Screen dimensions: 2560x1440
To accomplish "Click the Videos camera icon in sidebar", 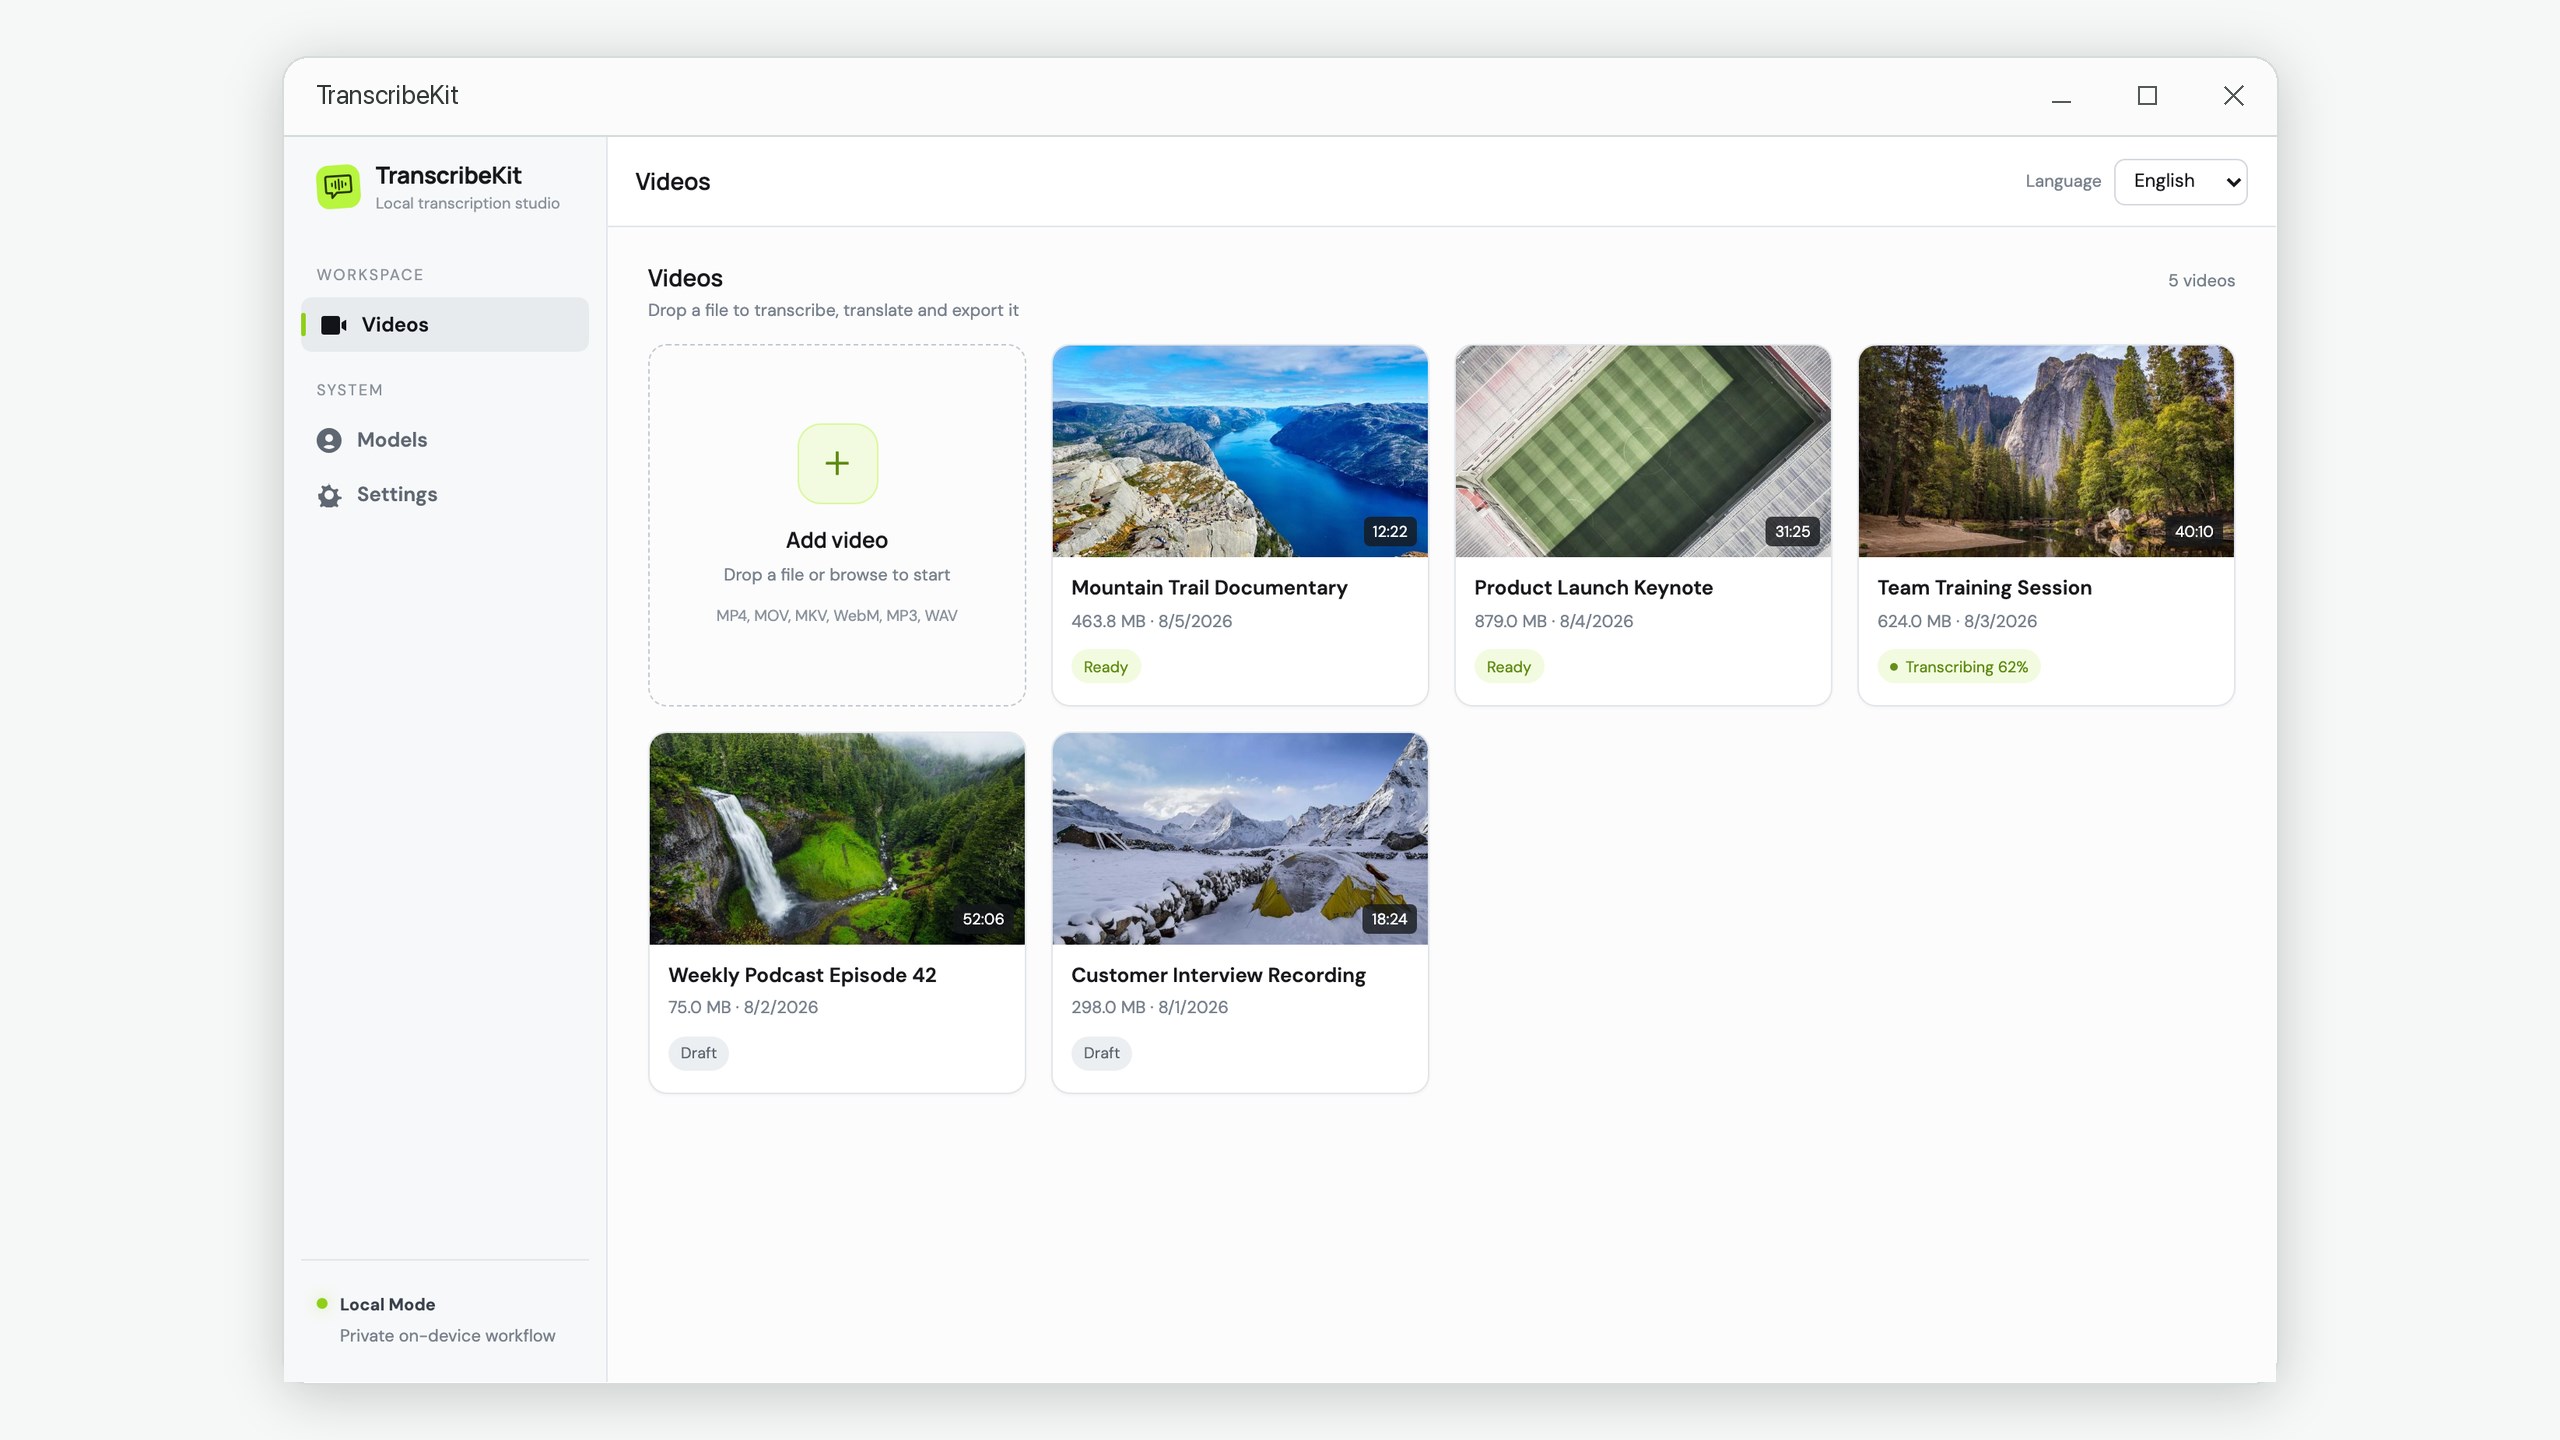I will [333, 325].
